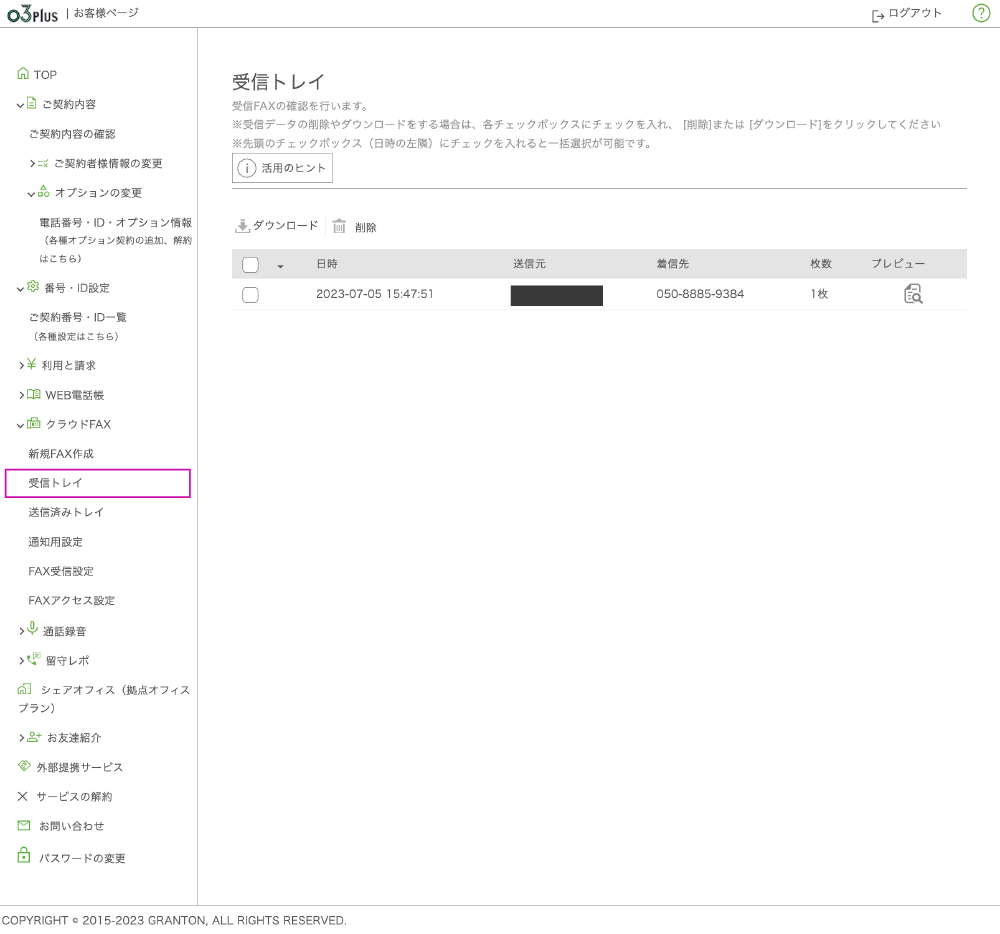Click the ご契約内容 document icon
The image size is (1000, 934).
(x=31, y=103)
